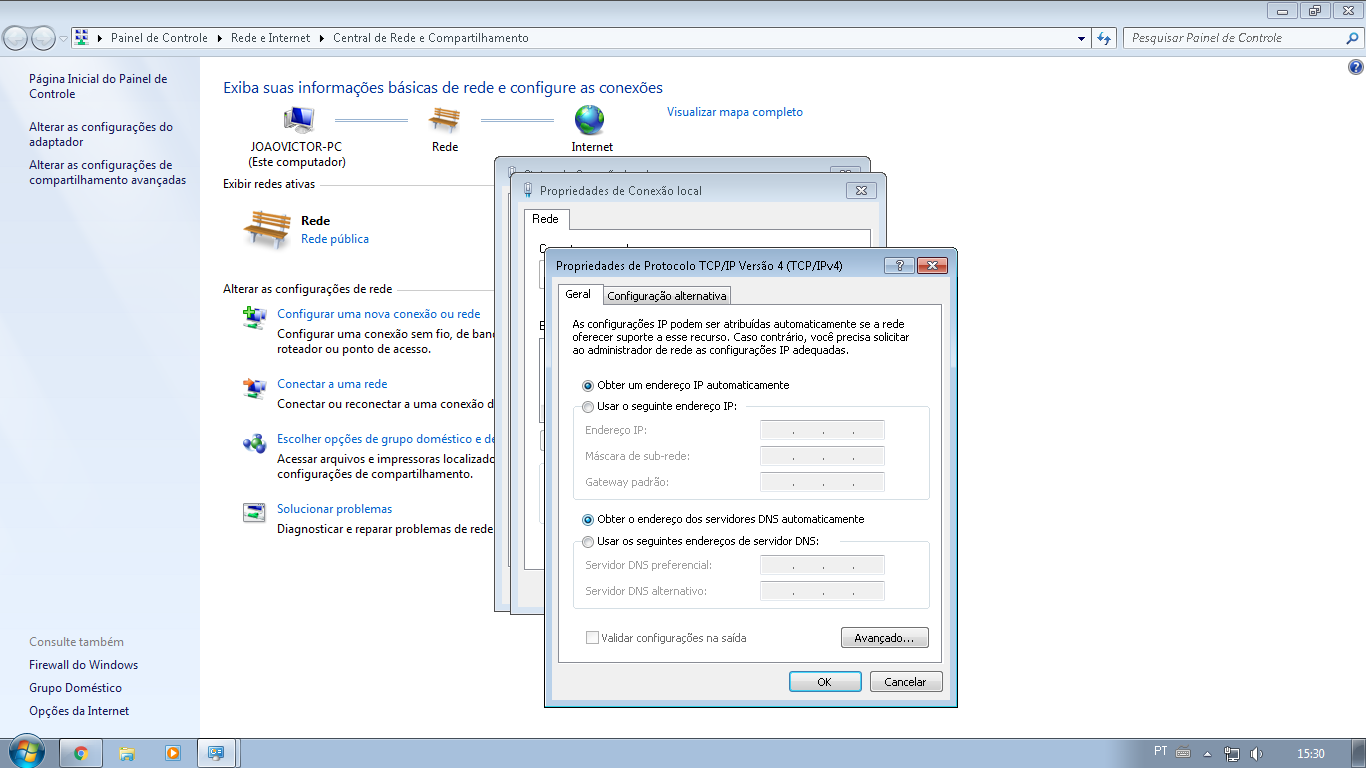
Task: Open 'Firewall do Windows' link
Action: (x=84, y=665)
